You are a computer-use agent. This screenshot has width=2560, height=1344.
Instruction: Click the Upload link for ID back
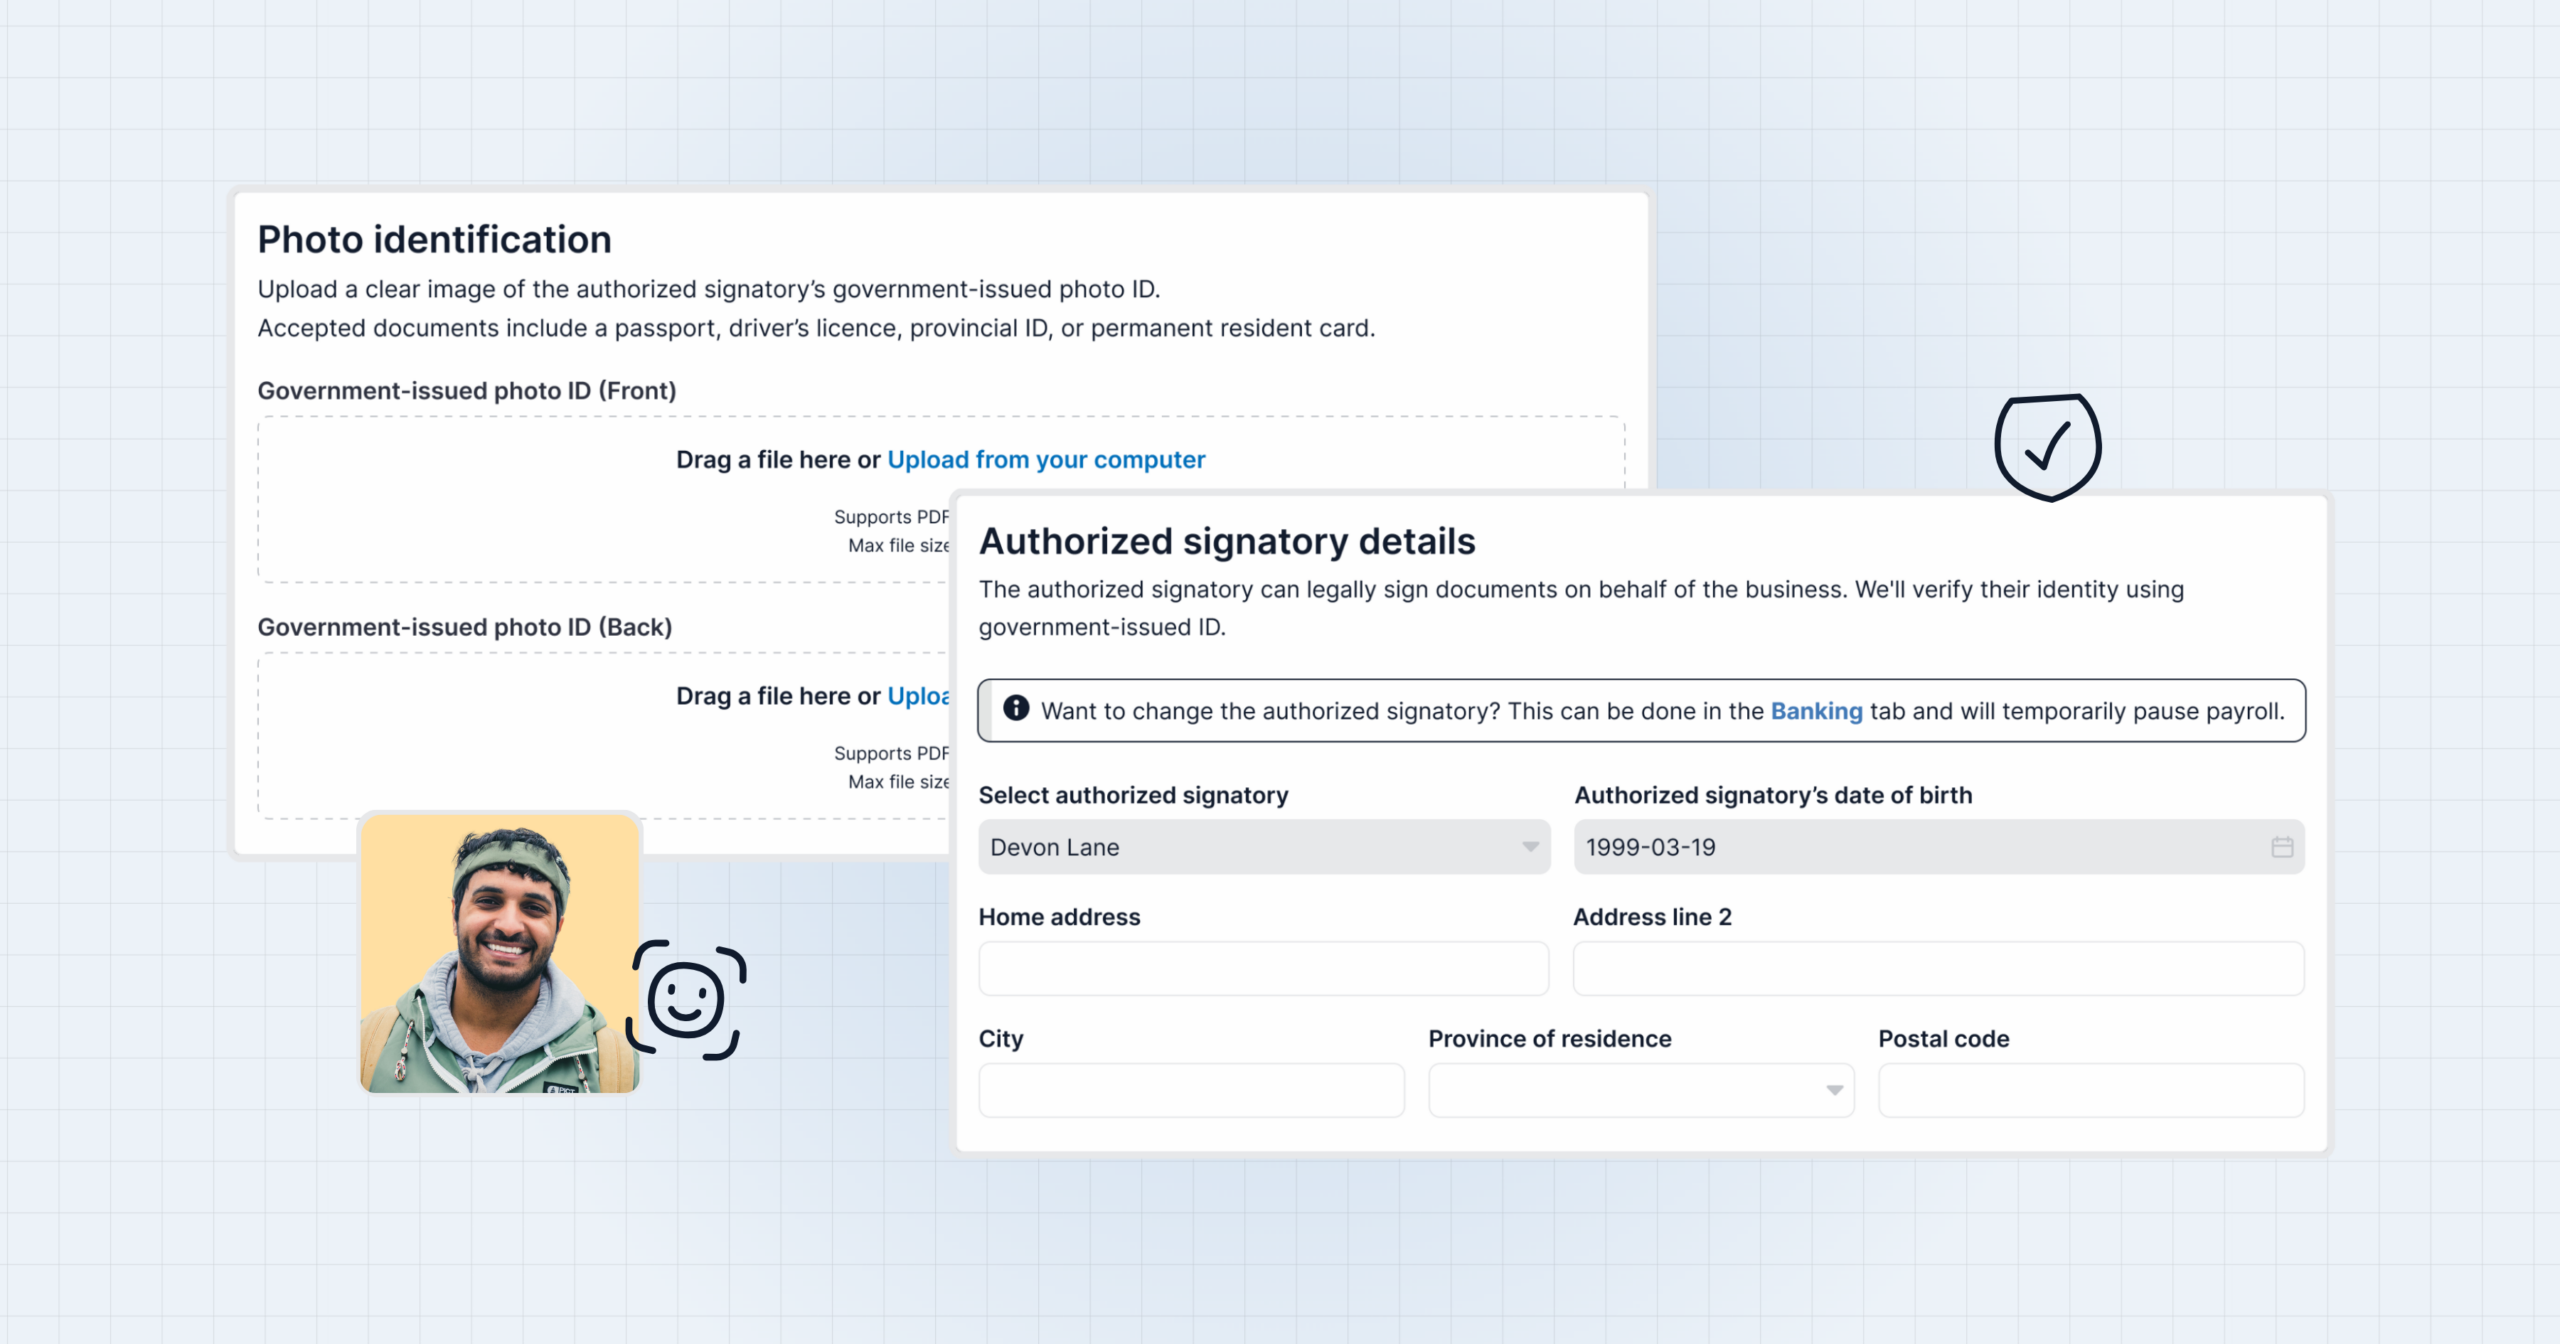[x=918, y=696]
